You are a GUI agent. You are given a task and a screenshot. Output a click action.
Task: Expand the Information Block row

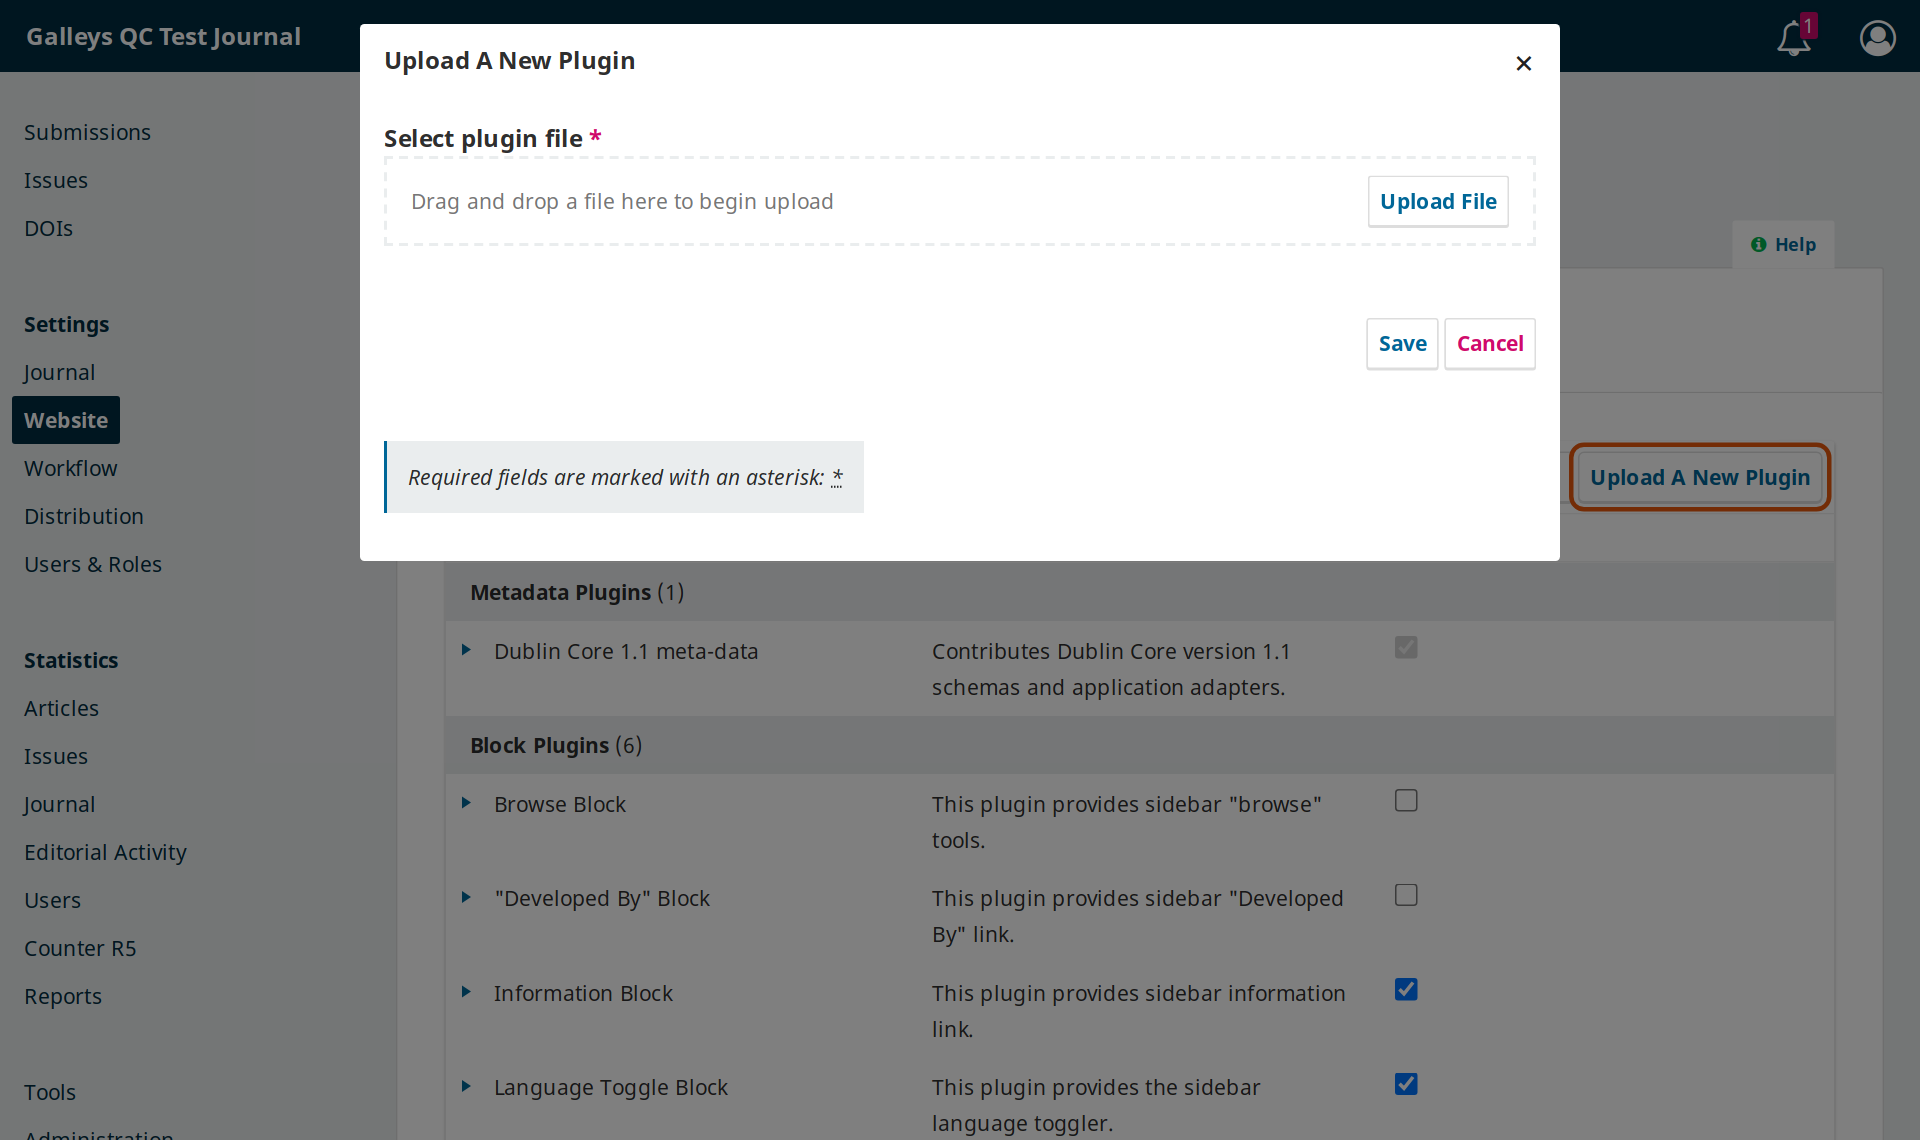tap(466, 992)
